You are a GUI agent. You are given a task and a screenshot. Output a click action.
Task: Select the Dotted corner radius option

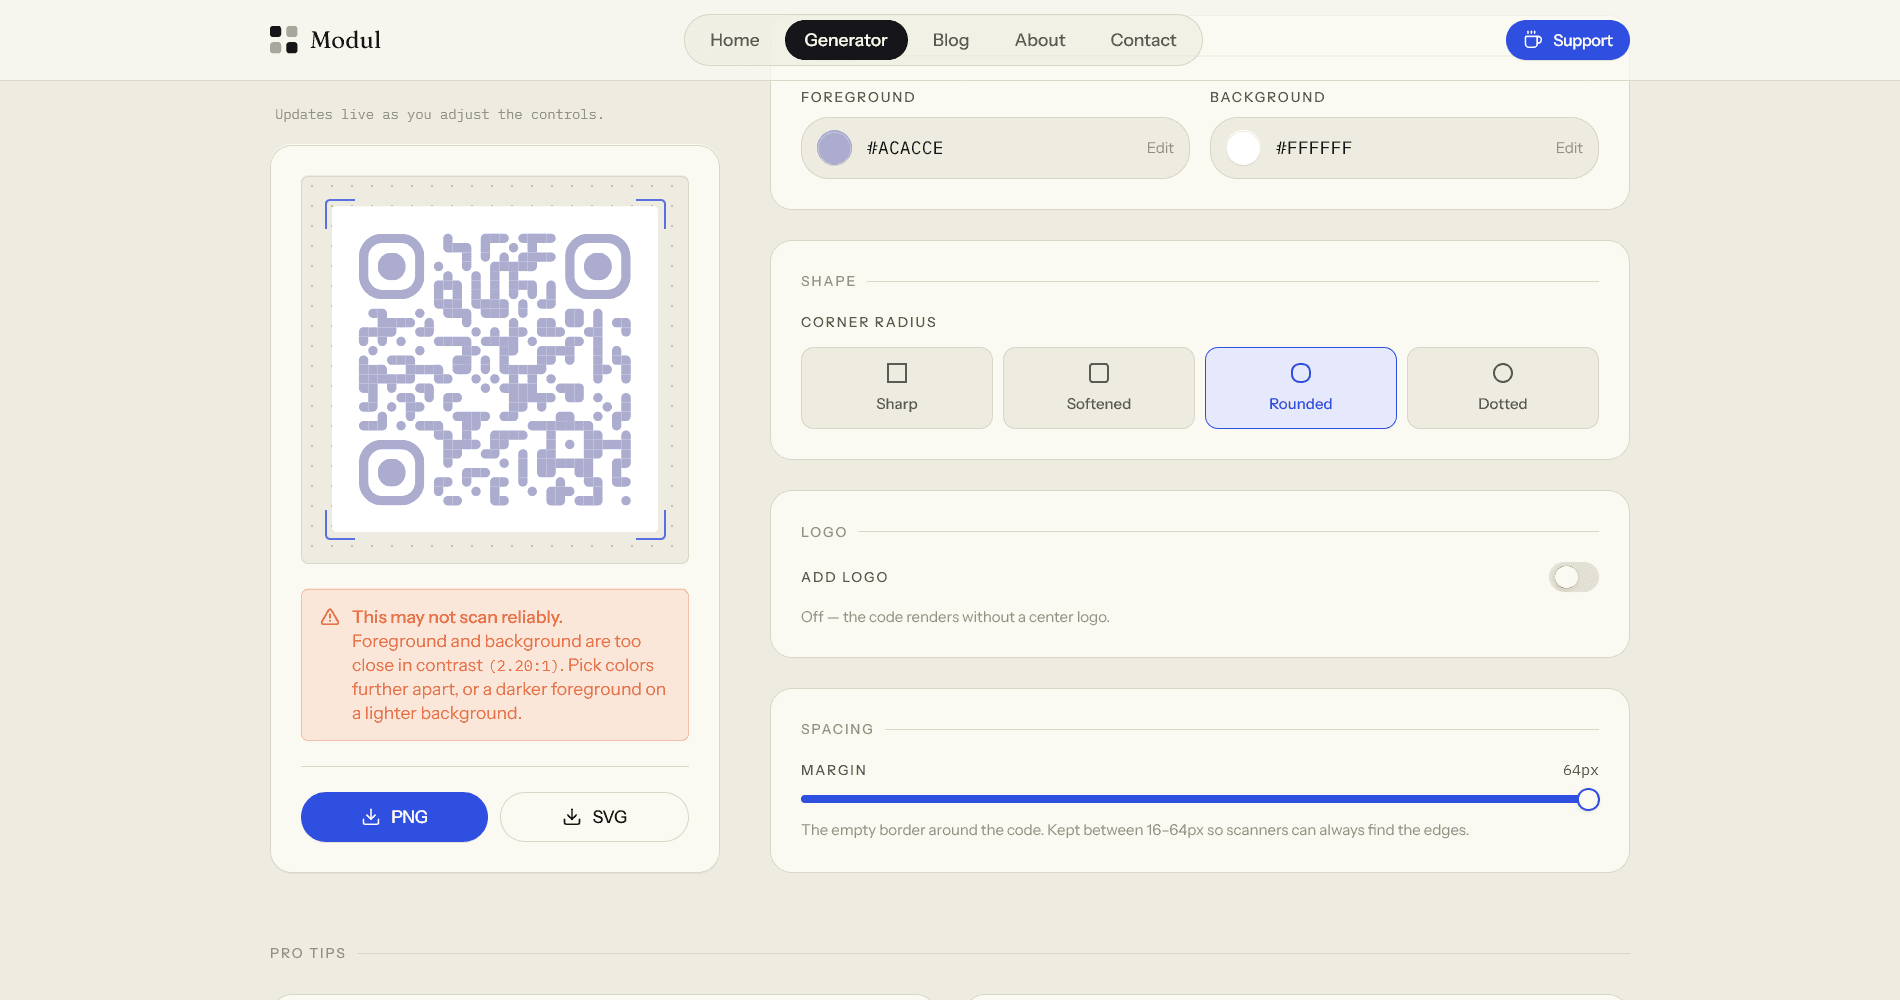(x=1503, y=388)
